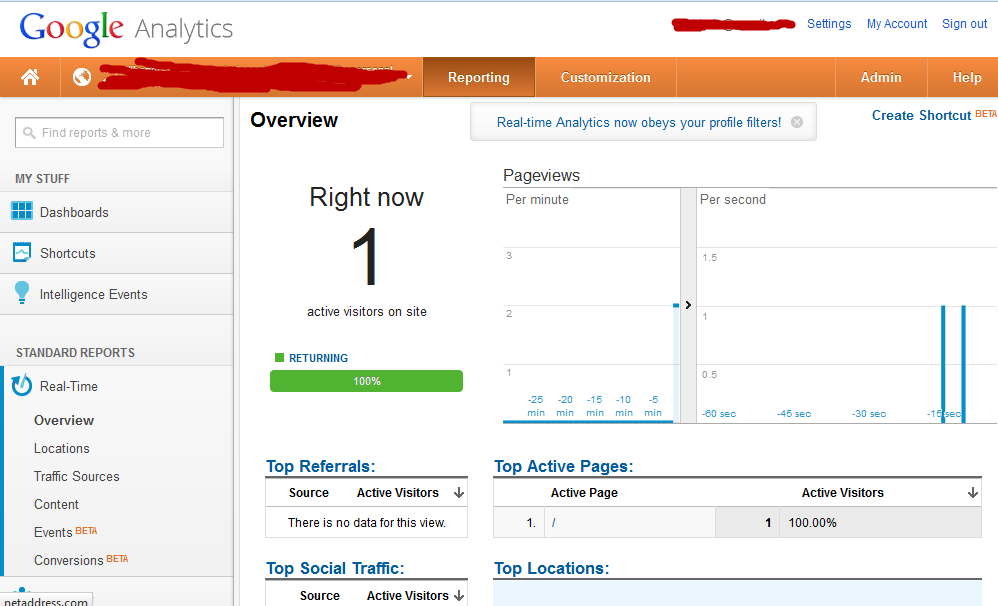Click the per-minute pageview bar

coord(676,363)
